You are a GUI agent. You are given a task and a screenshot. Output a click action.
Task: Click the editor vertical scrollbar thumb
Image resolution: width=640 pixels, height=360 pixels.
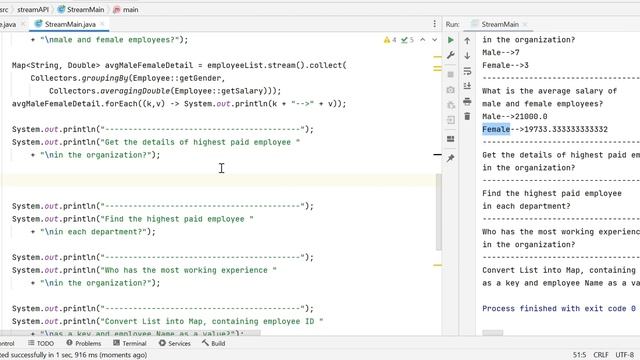point(439,212)
